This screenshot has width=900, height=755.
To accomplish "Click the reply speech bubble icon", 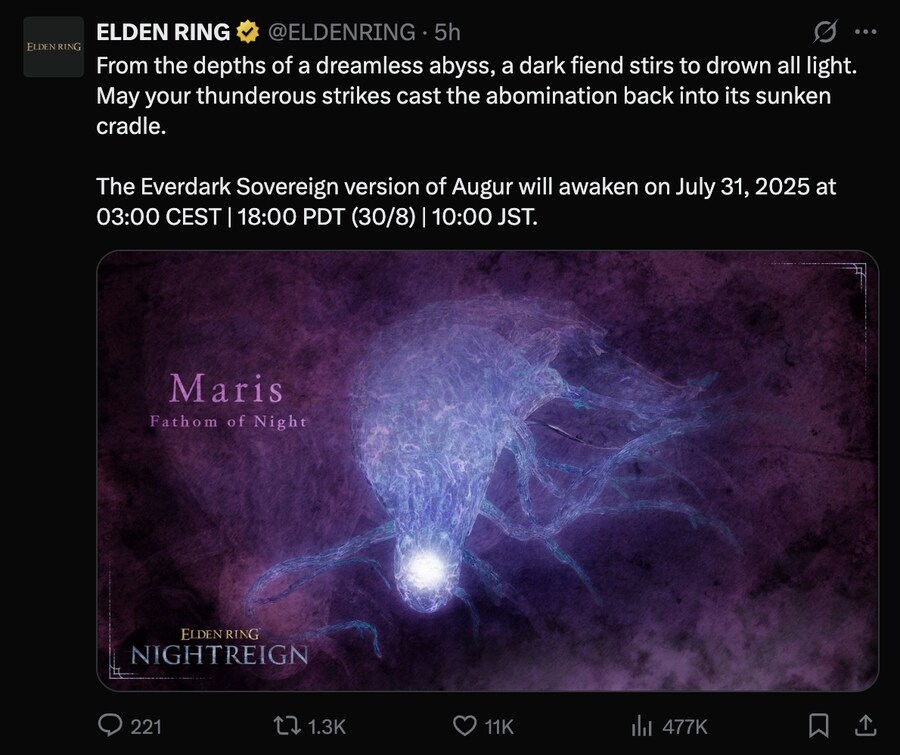I will tap(110, 725).
